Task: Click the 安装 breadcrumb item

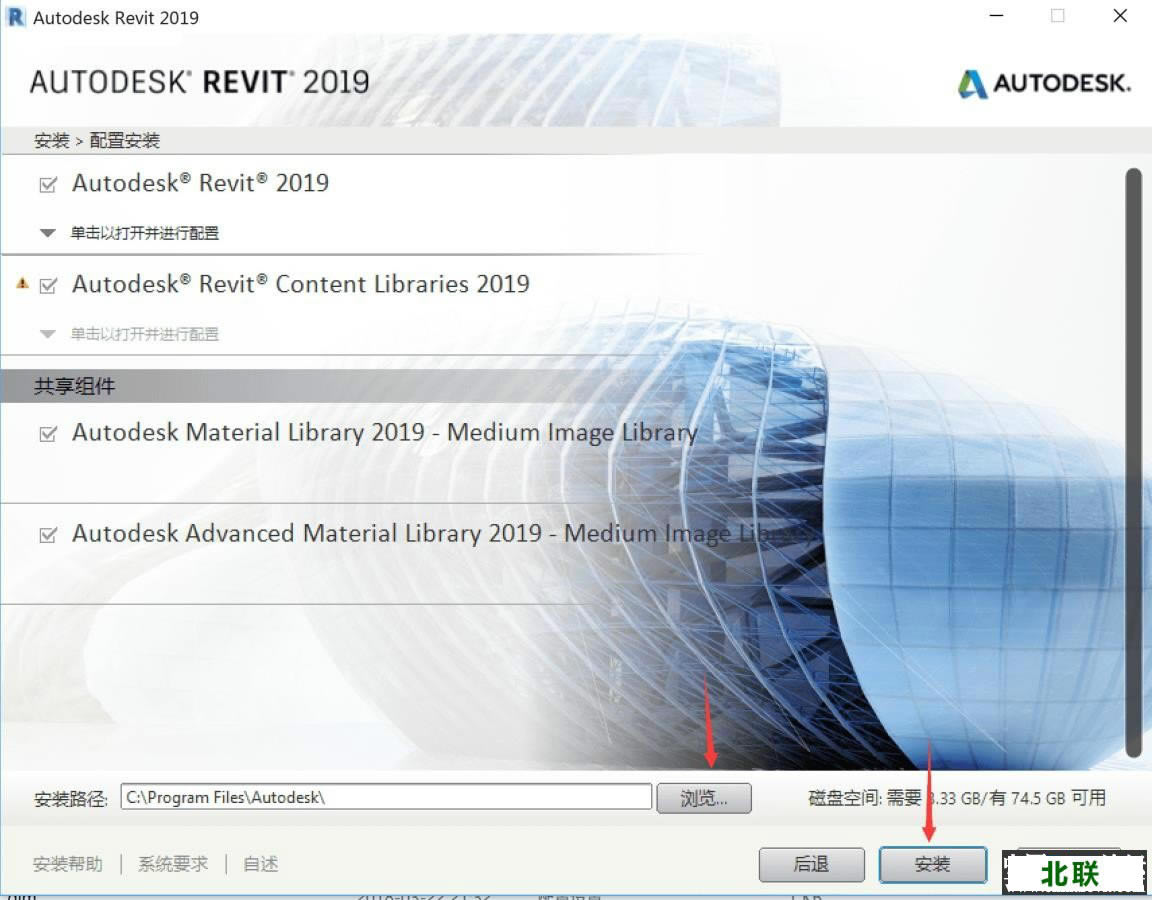Action: 51,140
